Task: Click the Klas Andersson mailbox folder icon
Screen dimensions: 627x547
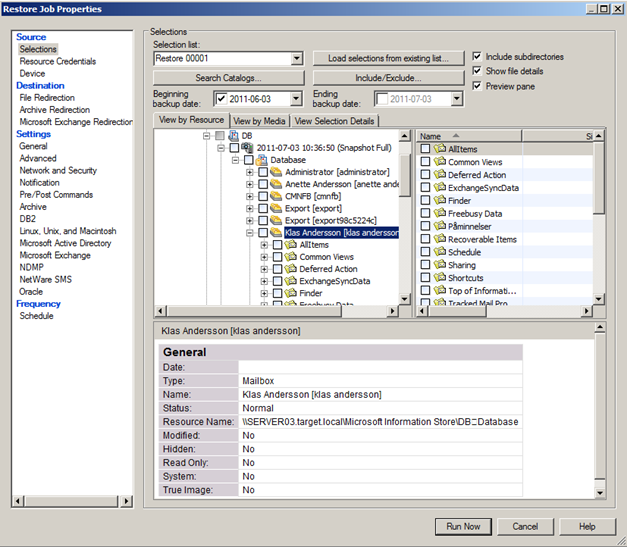Action: click(276, 232)
